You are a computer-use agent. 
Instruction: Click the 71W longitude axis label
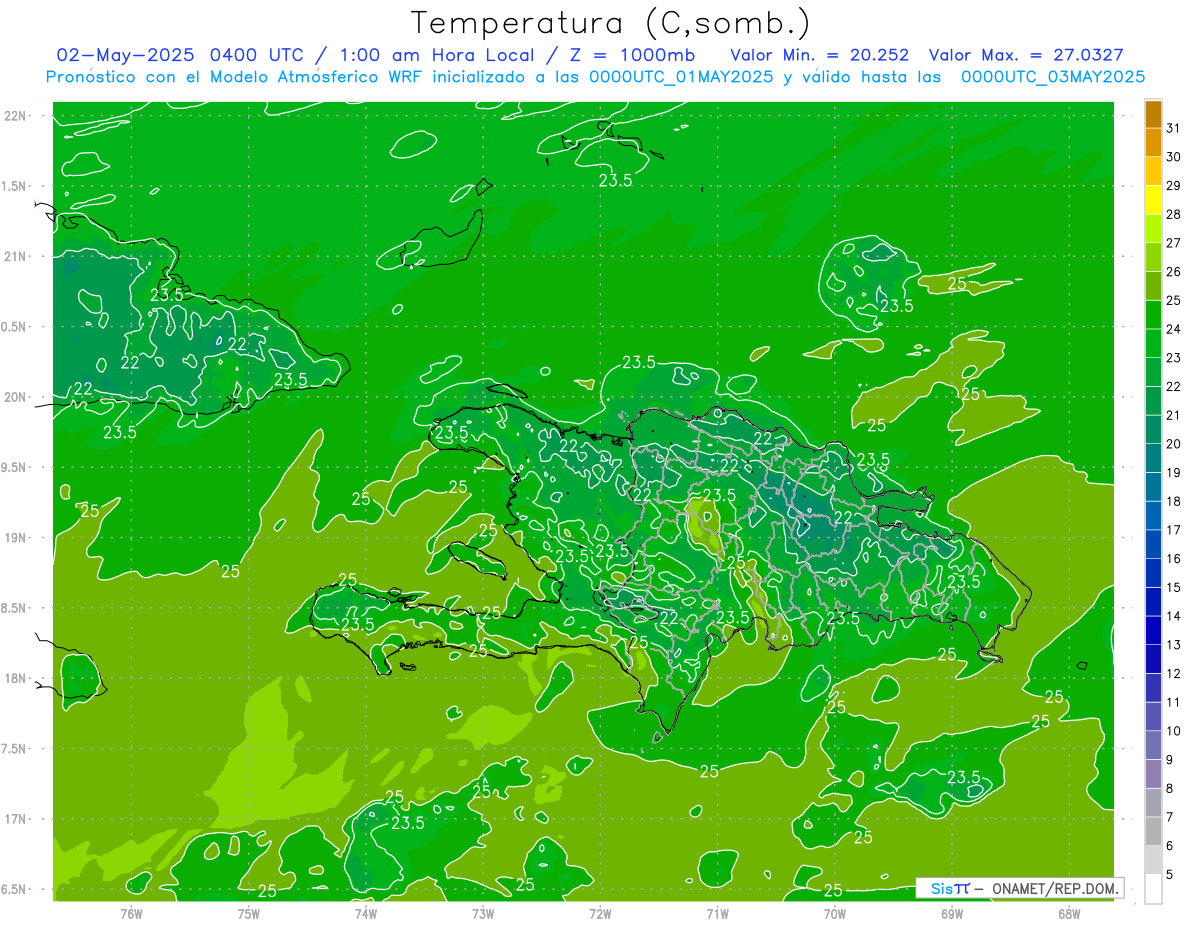click(x=717, y=914)
